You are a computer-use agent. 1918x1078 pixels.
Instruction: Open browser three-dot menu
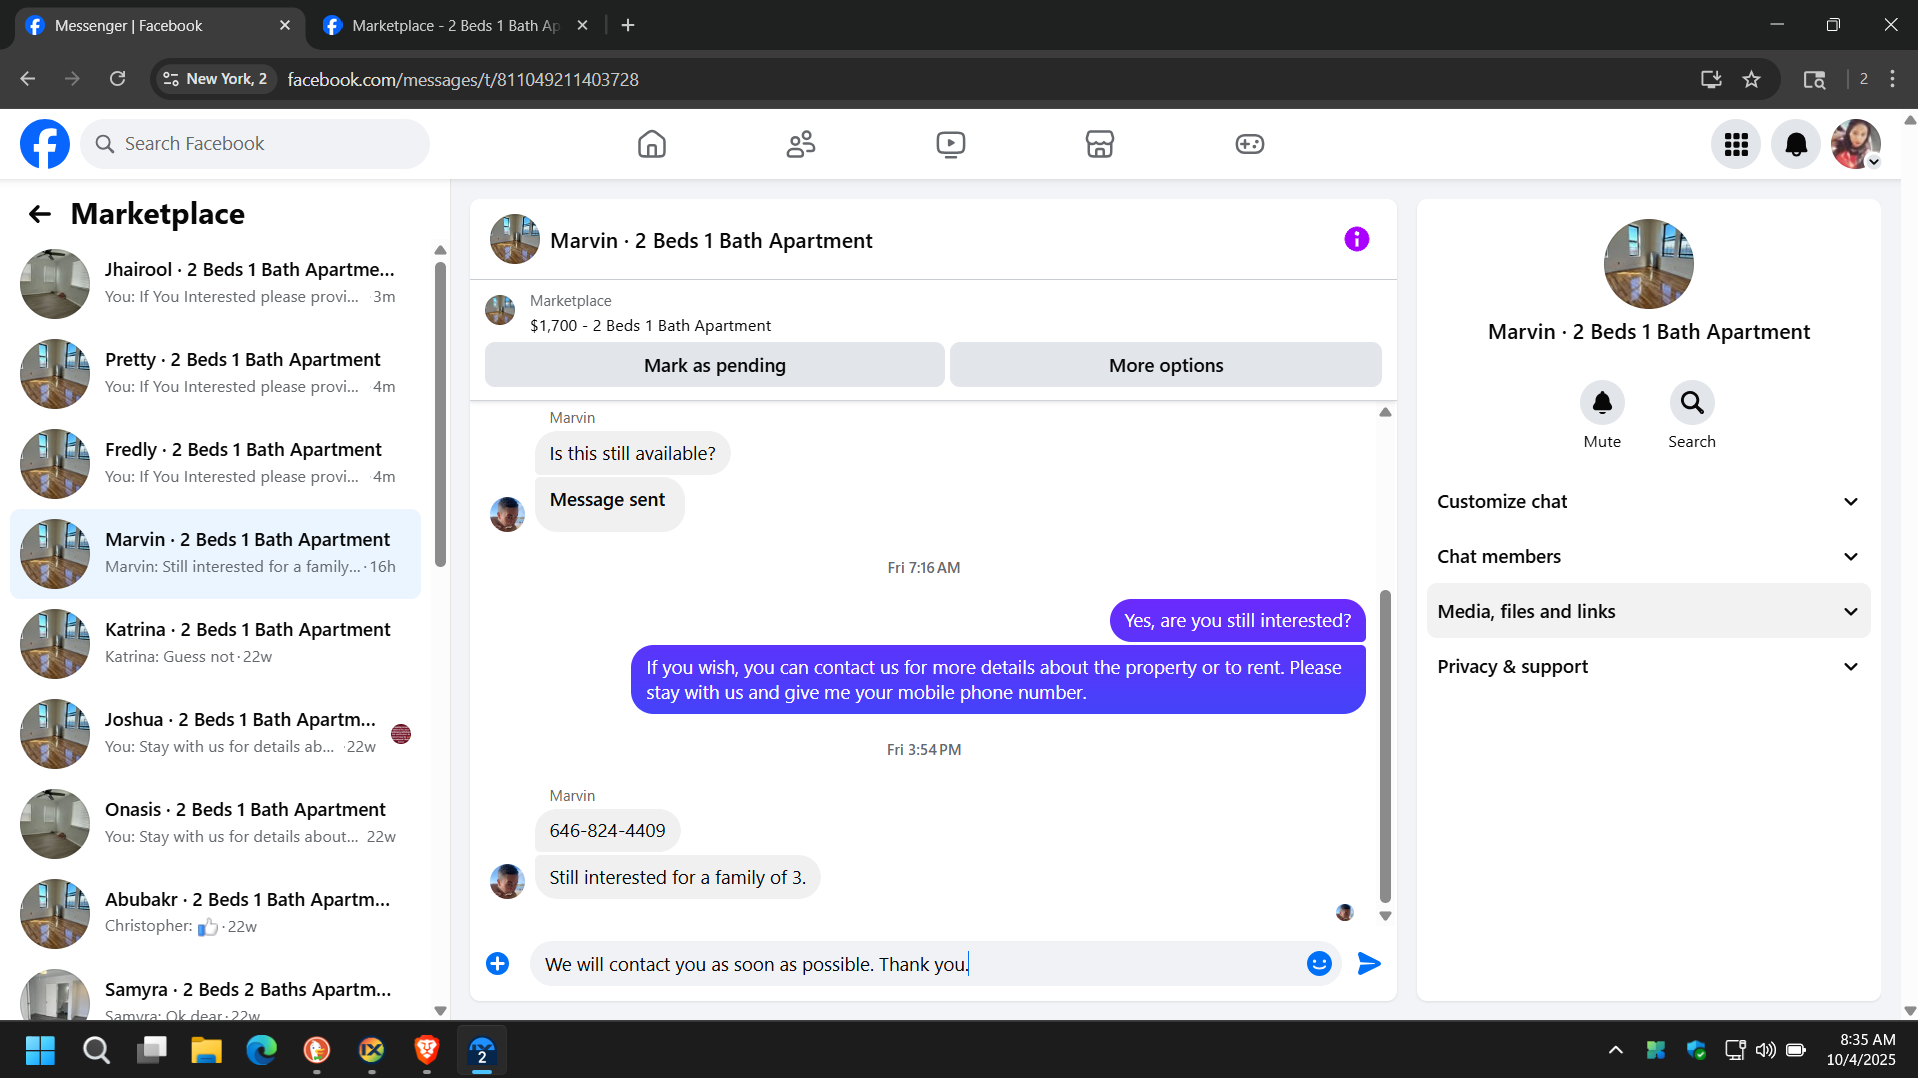click(x=1892, y=79)
